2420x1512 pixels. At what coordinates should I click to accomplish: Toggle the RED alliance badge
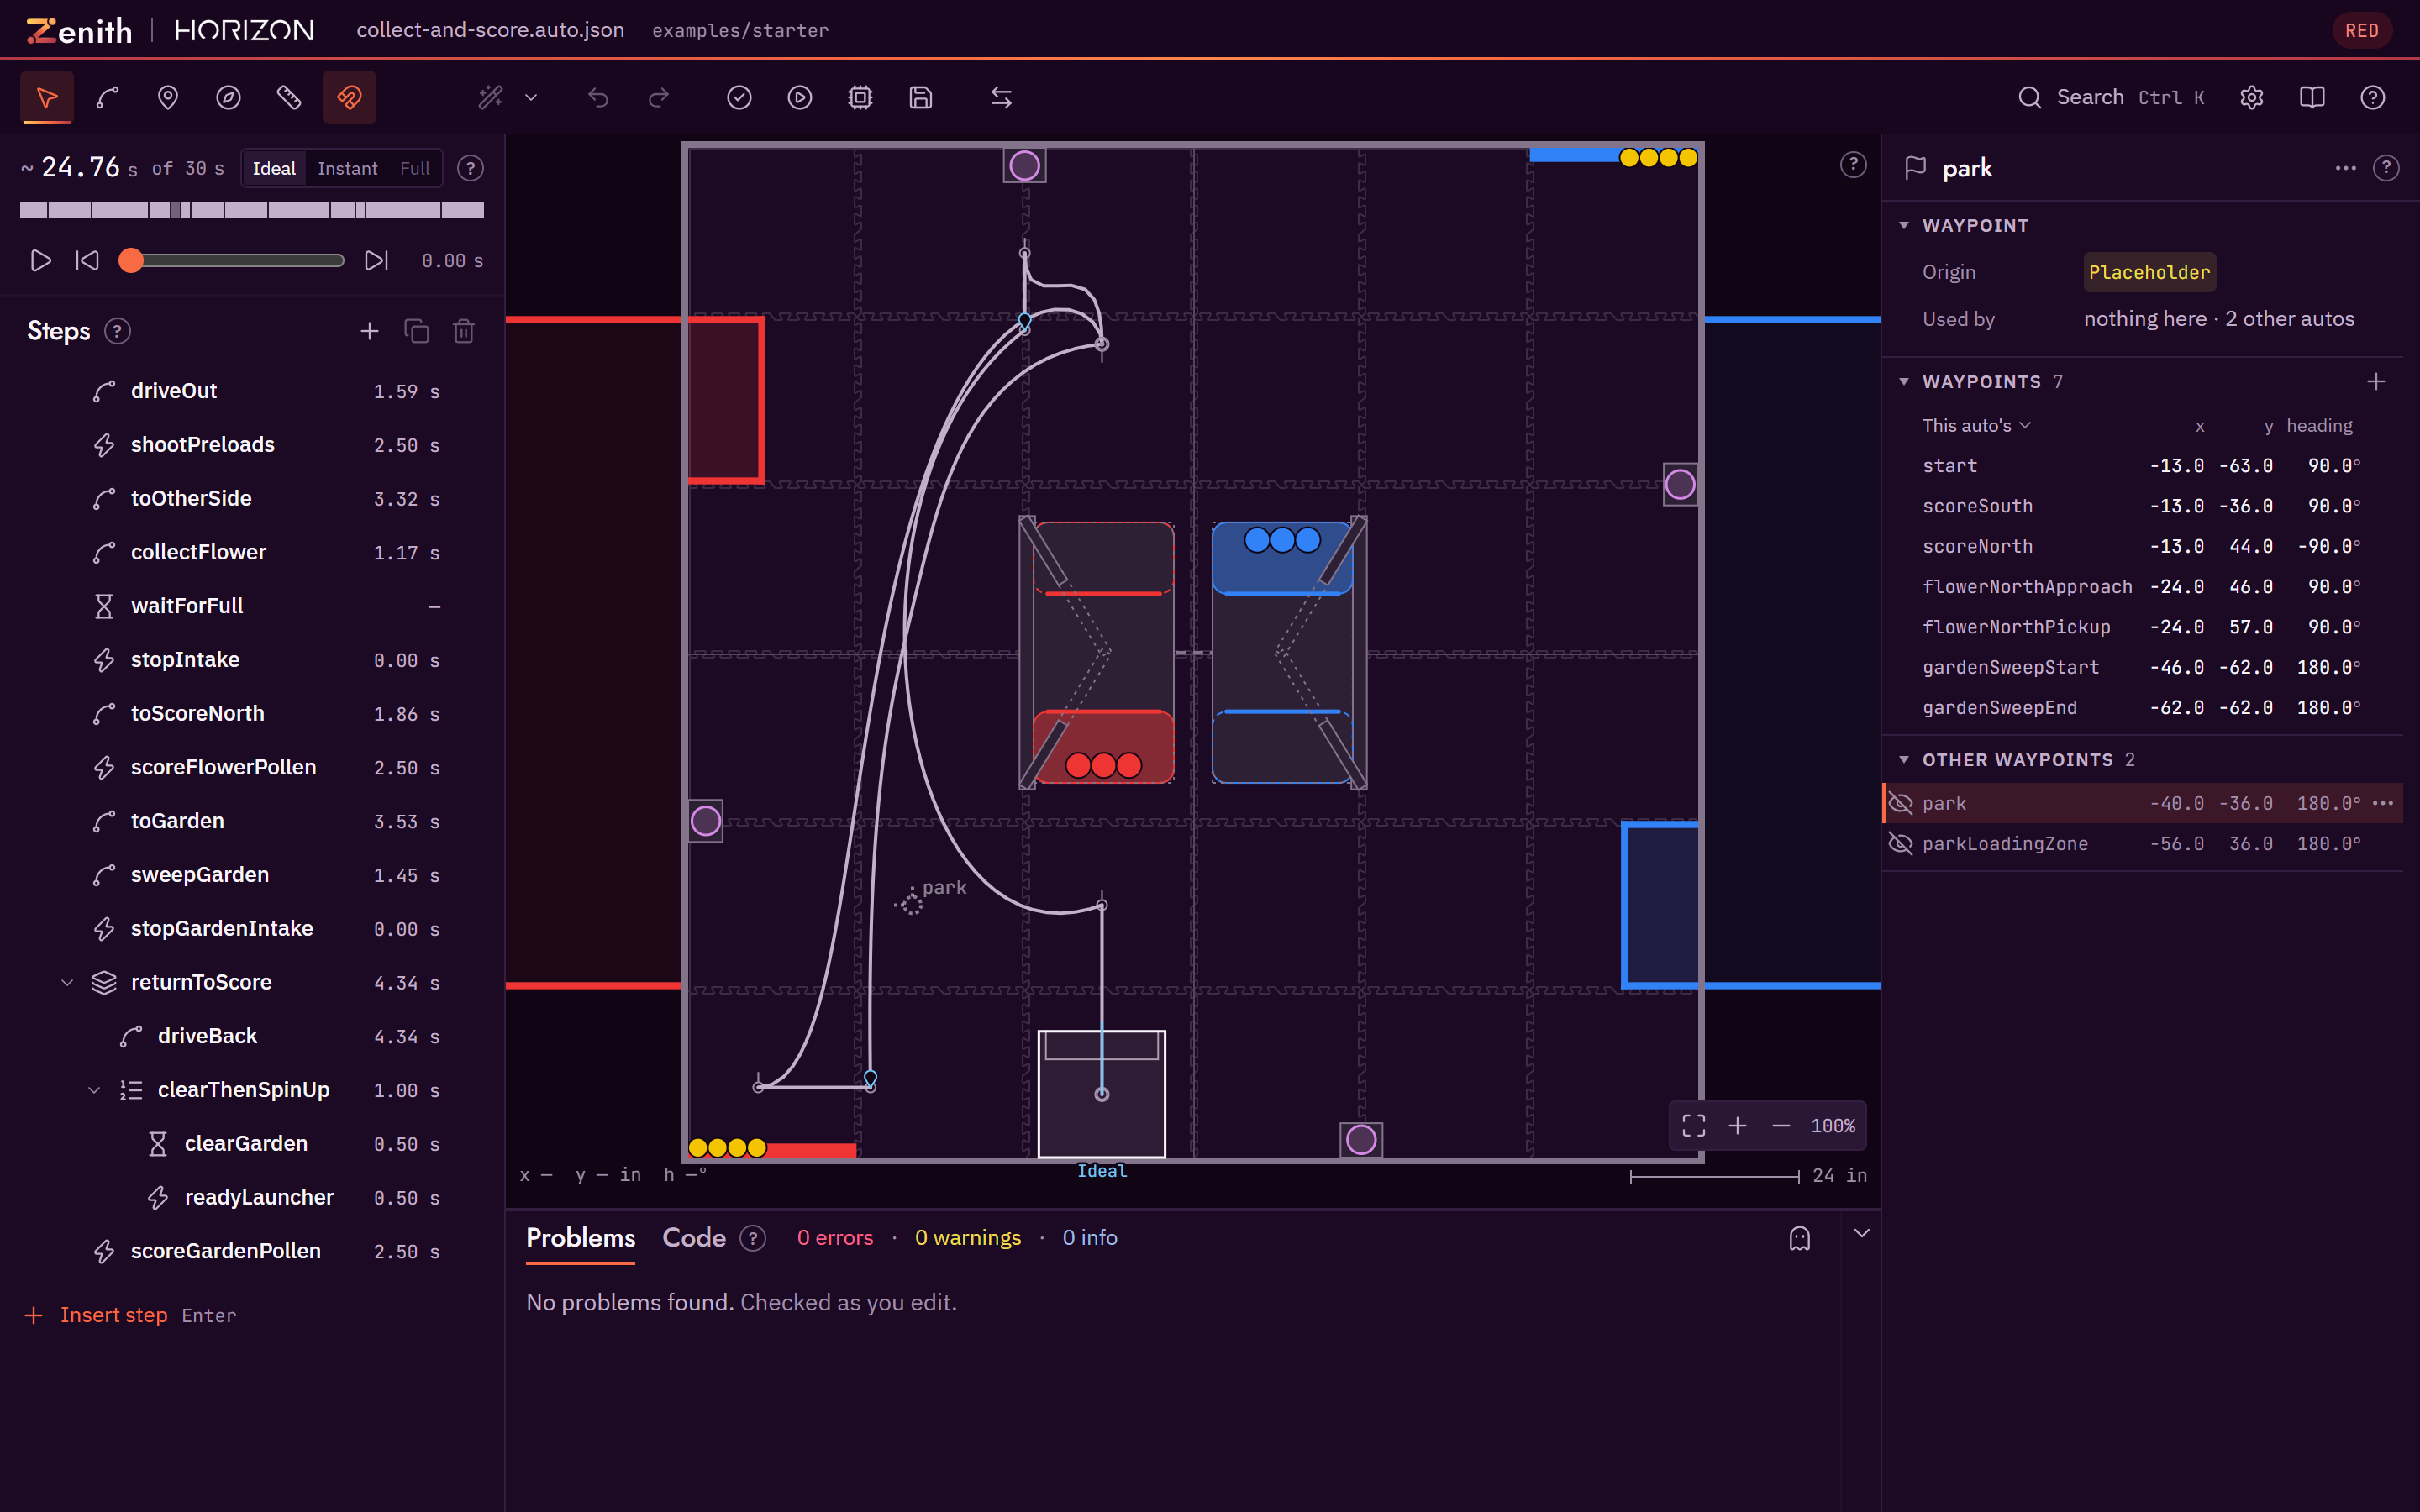tap(2361, 30)
